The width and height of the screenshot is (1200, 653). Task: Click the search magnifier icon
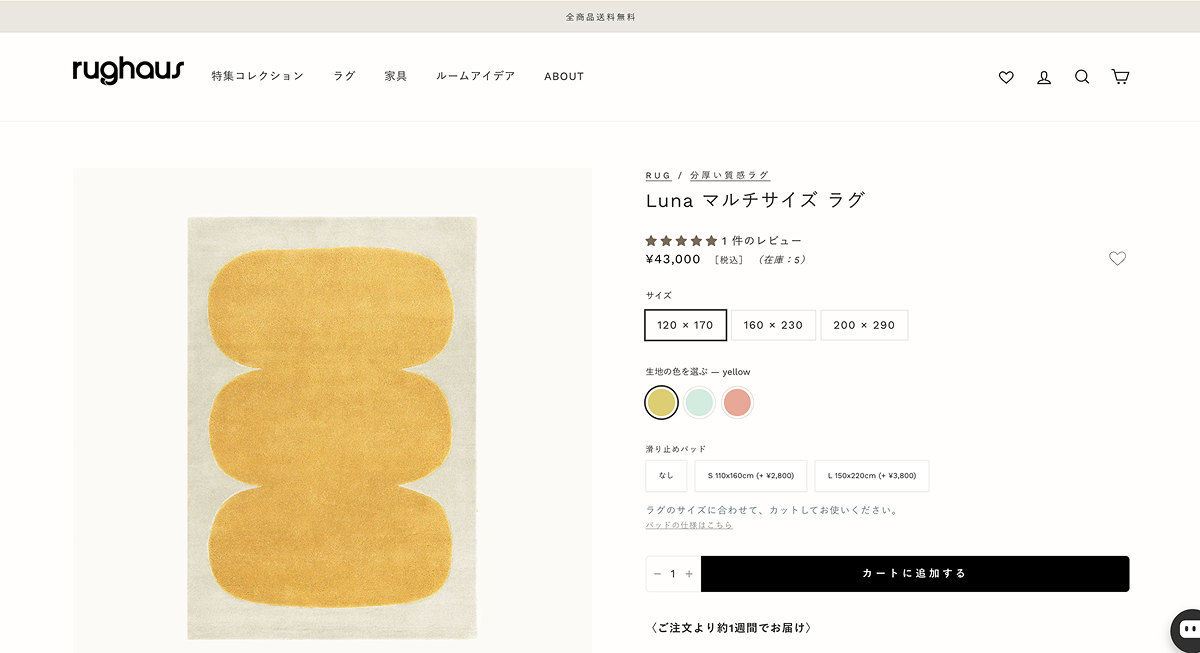click(1082, 77)
